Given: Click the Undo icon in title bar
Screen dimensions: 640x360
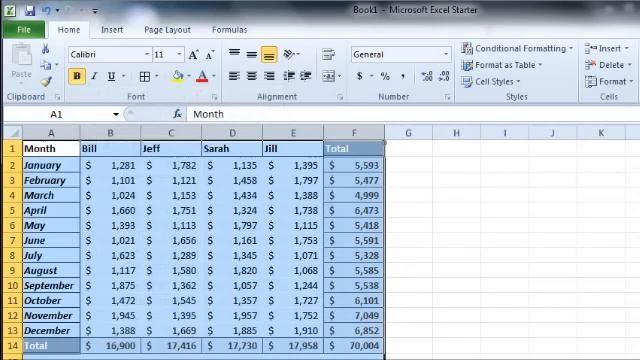Looking at the screenshot, I should point(47,10).
